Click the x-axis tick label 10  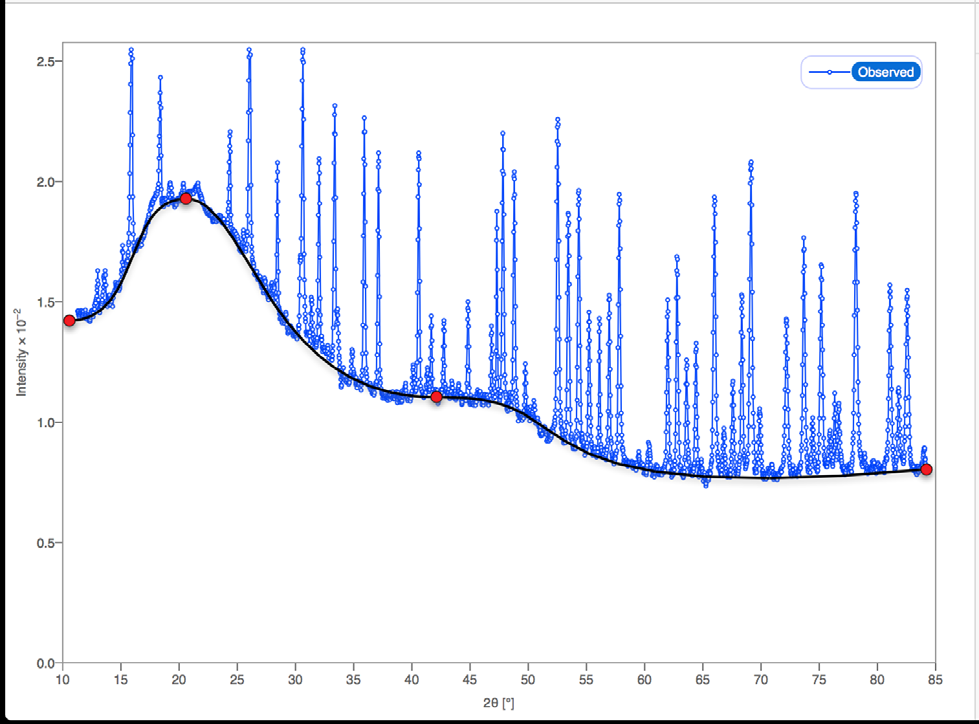[x=62, y=682]
